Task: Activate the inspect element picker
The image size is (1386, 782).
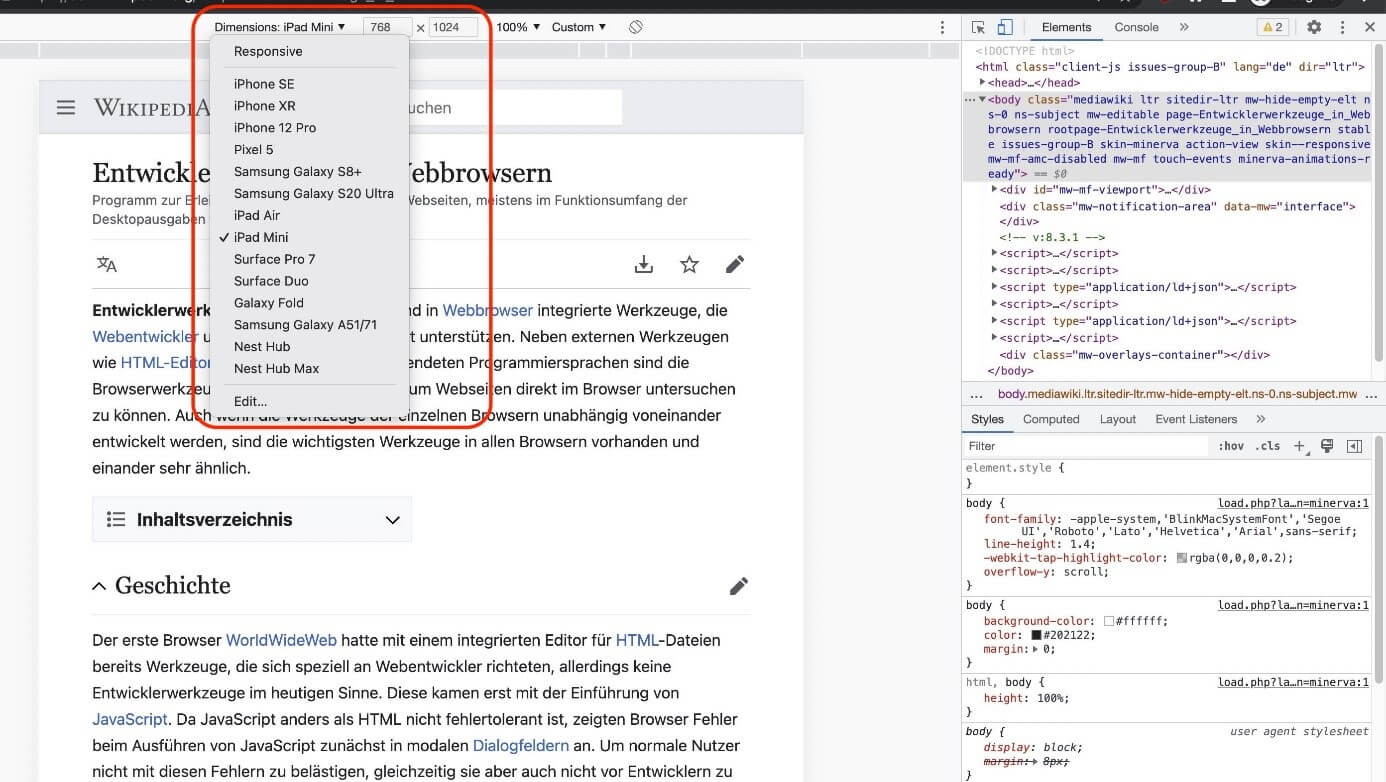Action: point(979,27)
